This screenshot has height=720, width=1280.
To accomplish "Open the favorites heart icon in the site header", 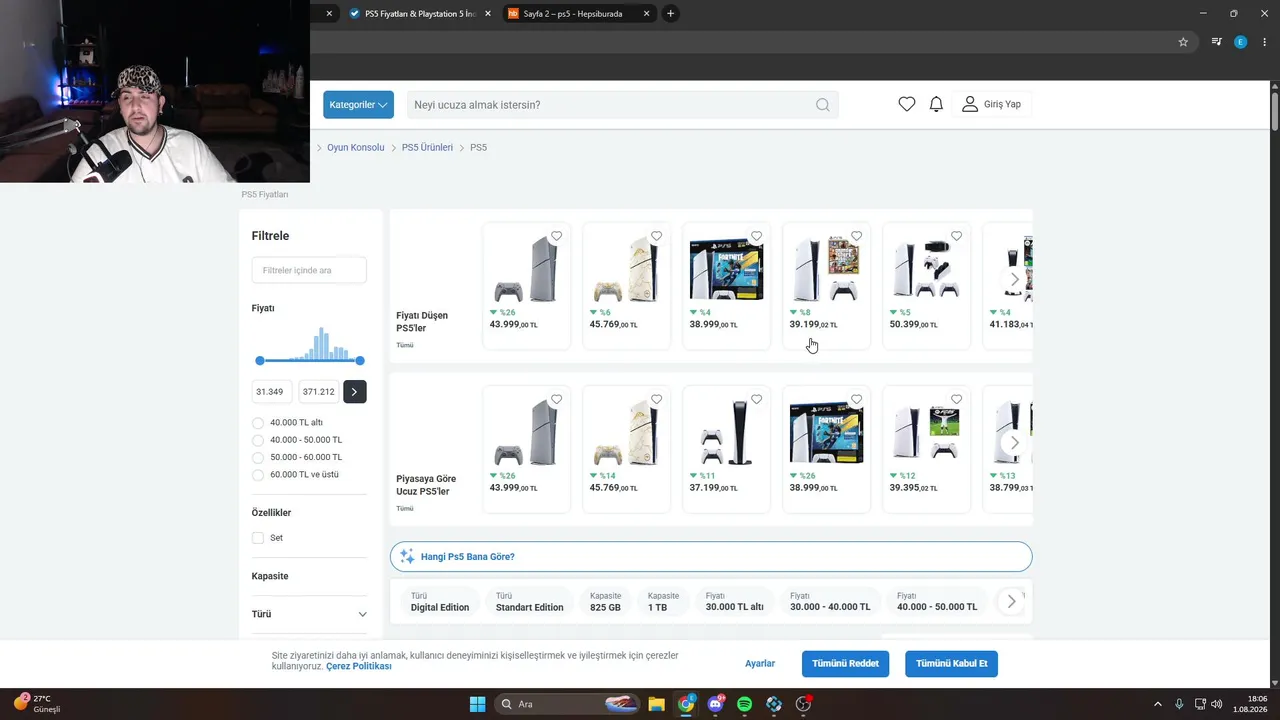I will [x=907, y=104].
